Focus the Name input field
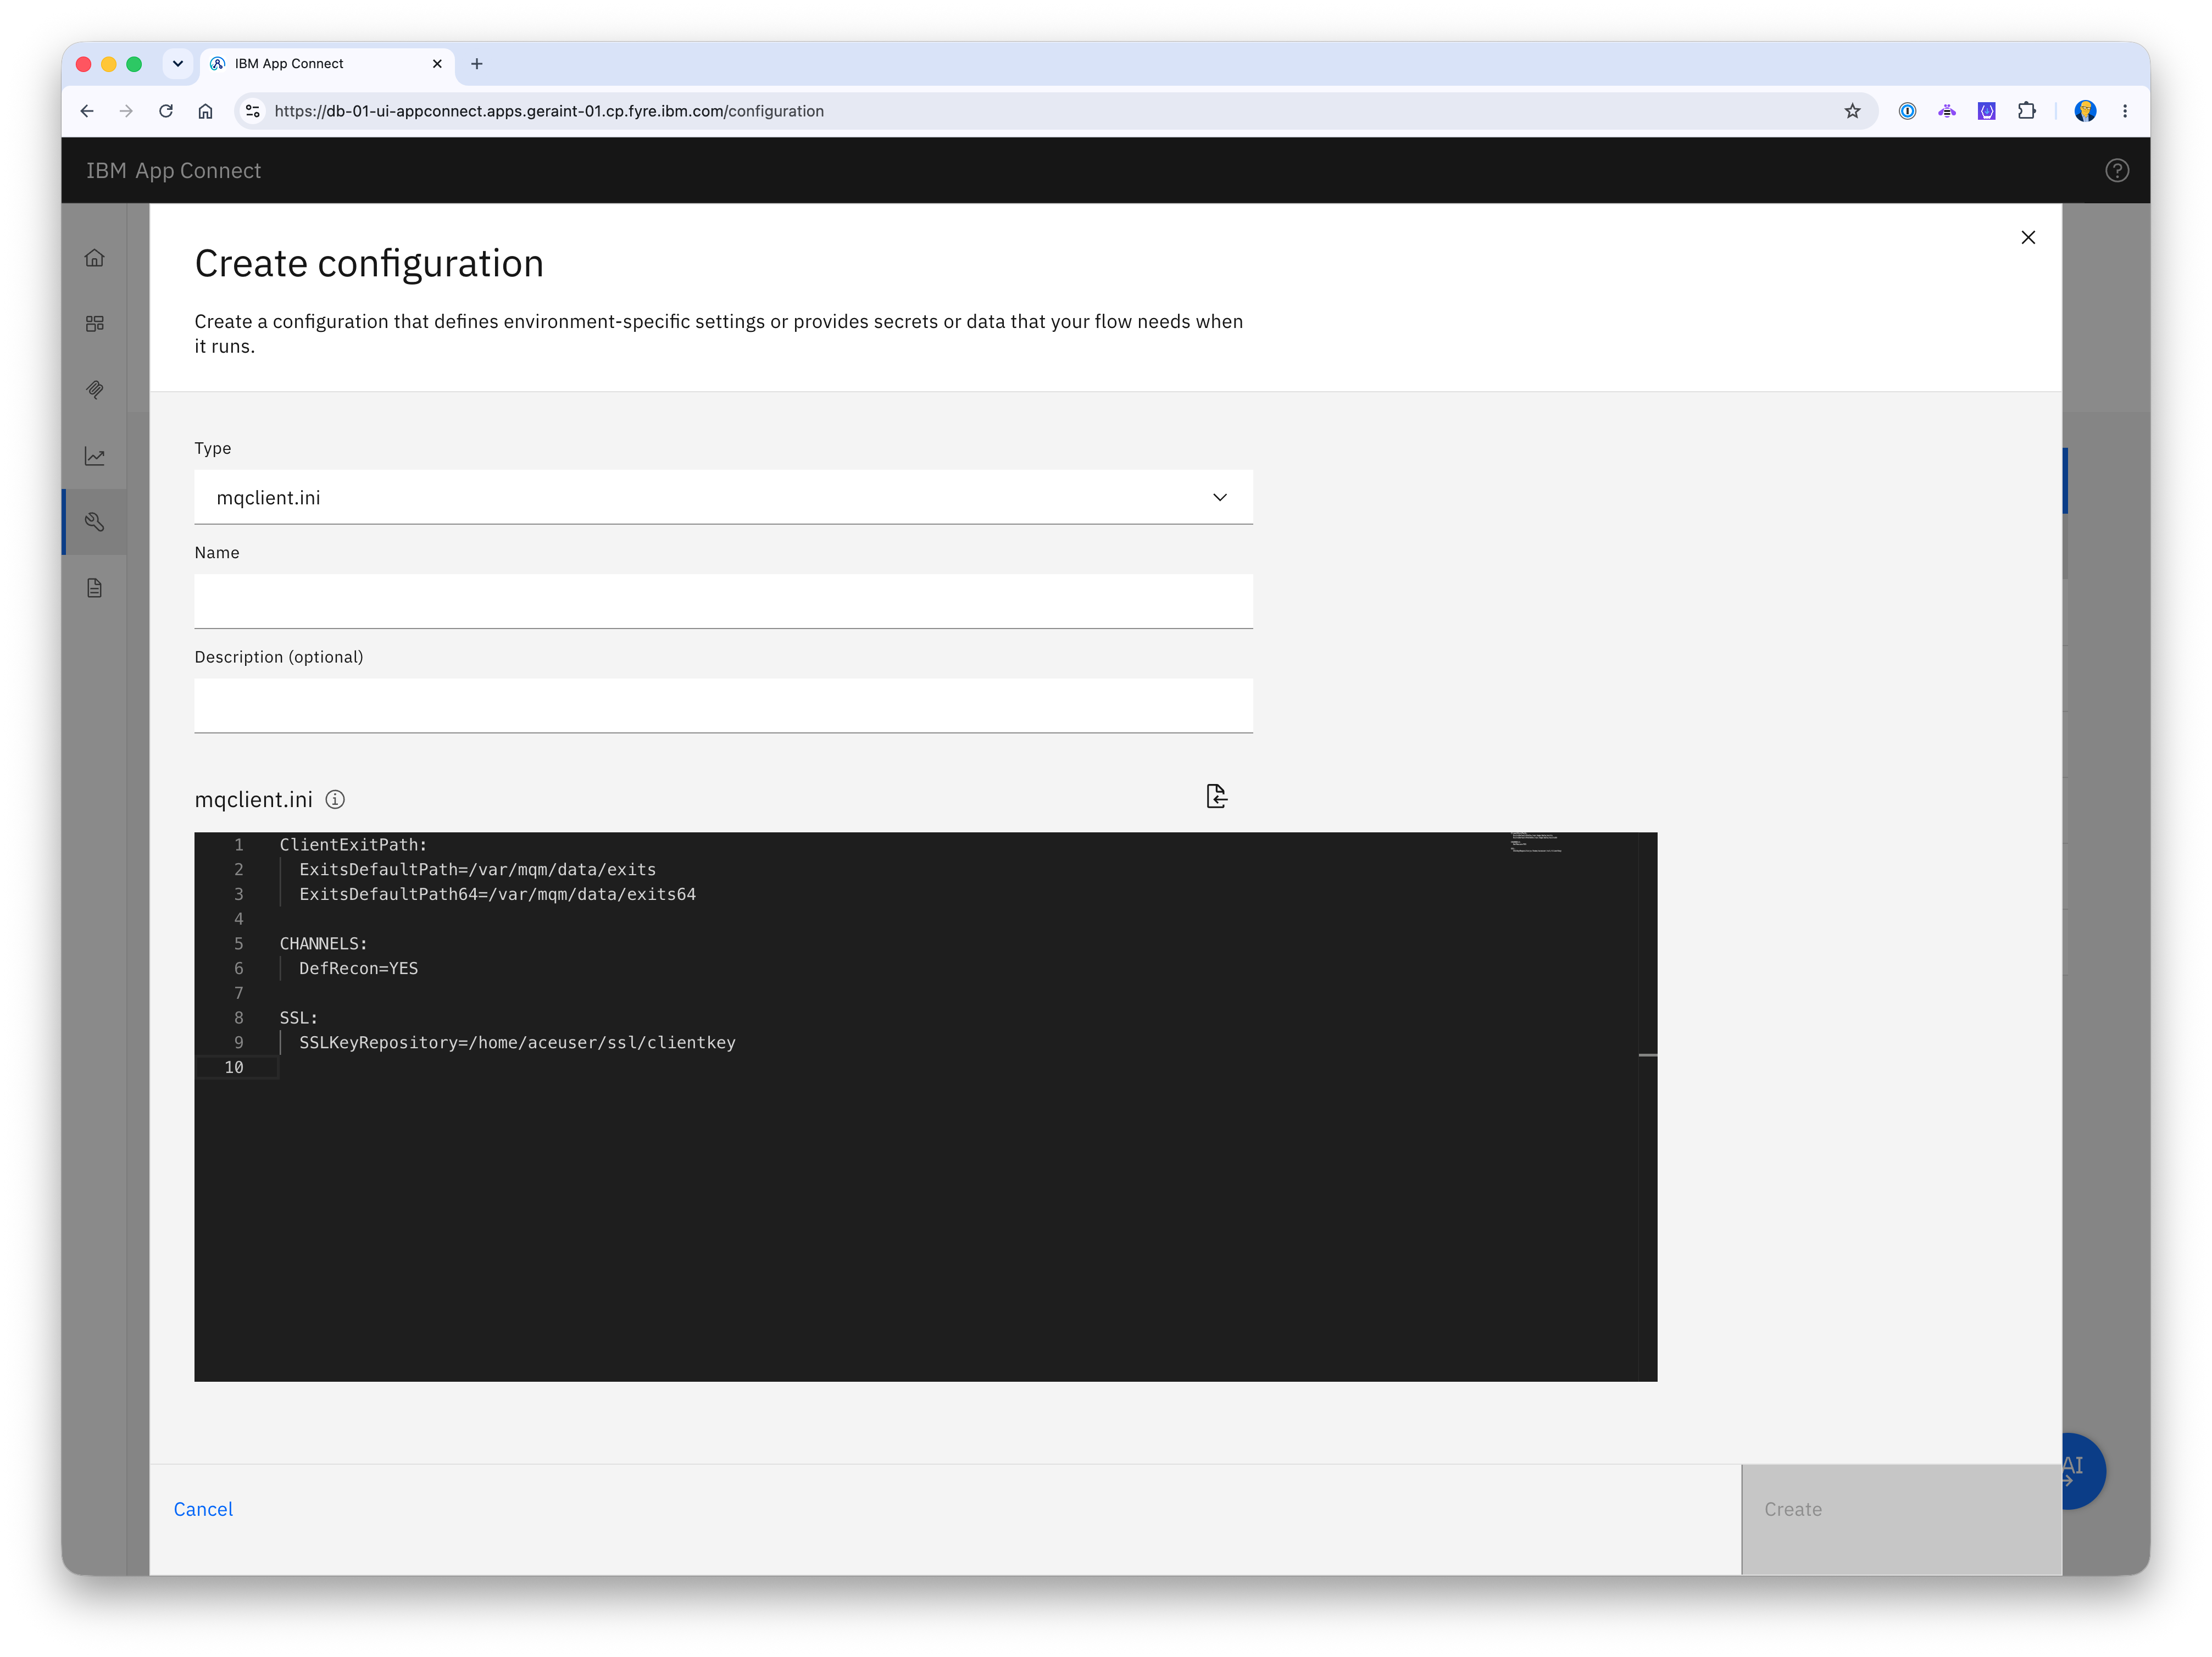 pyautogui.click(x=723, y=601)
